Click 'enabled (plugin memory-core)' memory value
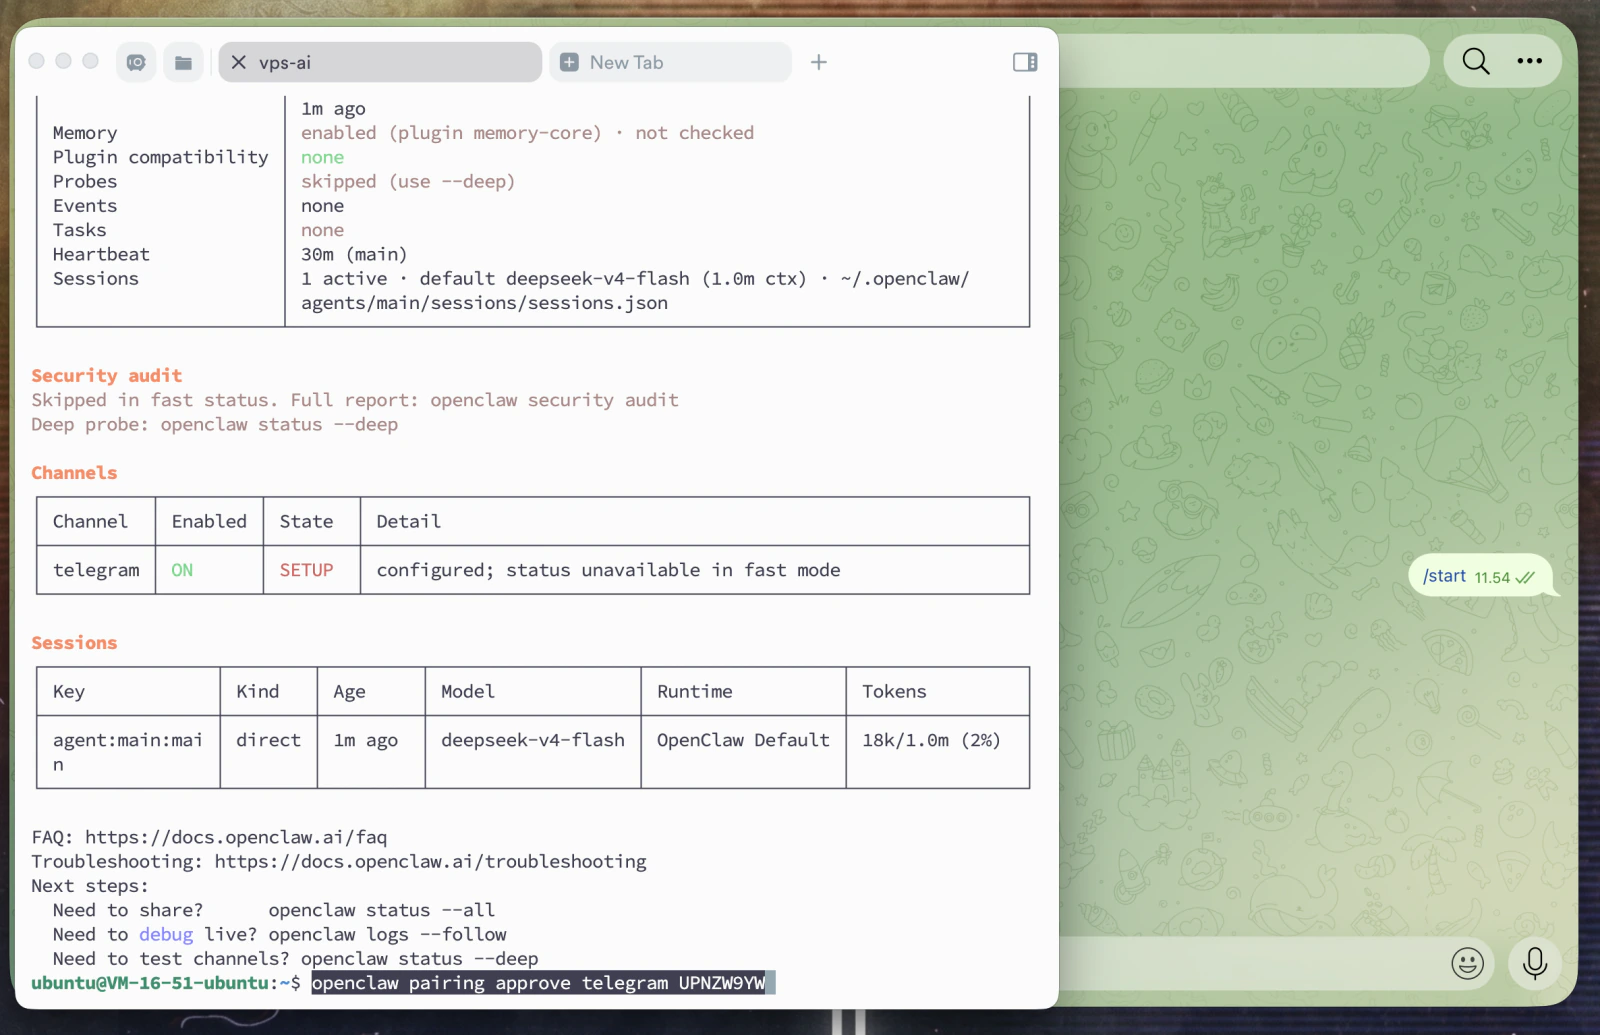Screen dimensions: 1600x1035 451,133
